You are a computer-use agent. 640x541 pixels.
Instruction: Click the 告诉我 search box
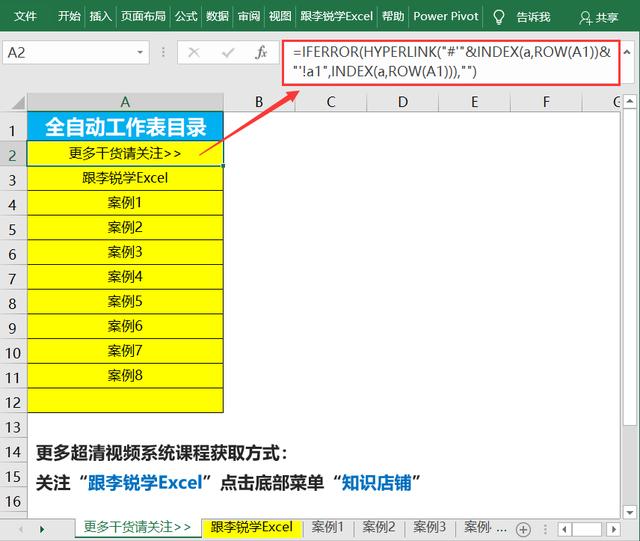click(533, 17)
